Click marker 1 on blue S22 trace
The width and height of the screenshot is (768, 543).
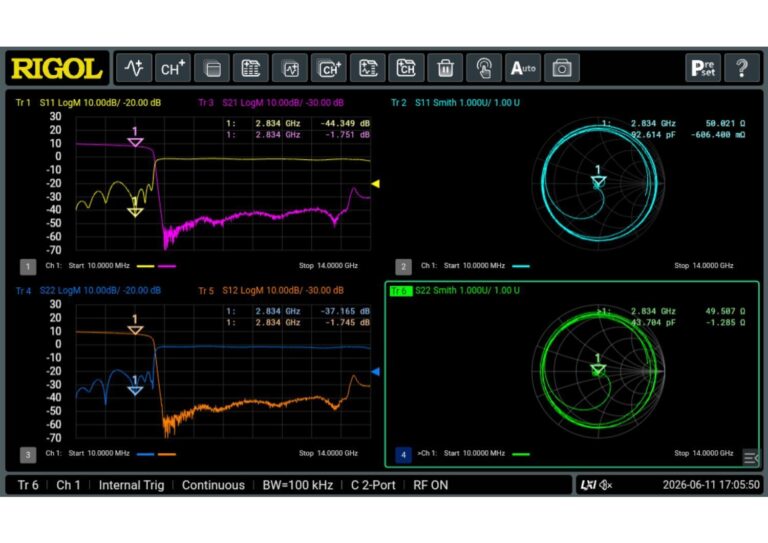(x=135, y=390)
